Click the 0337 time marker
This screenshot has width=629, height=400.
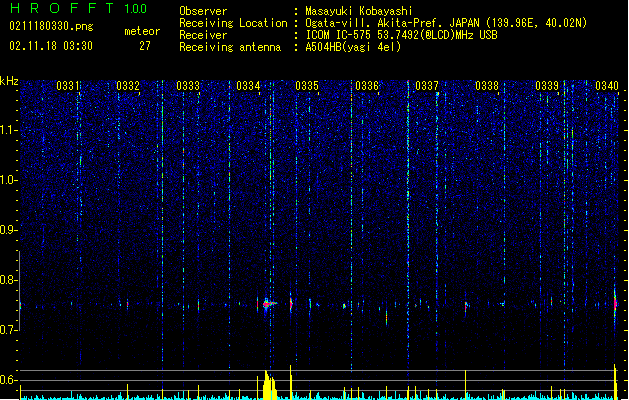427,86
